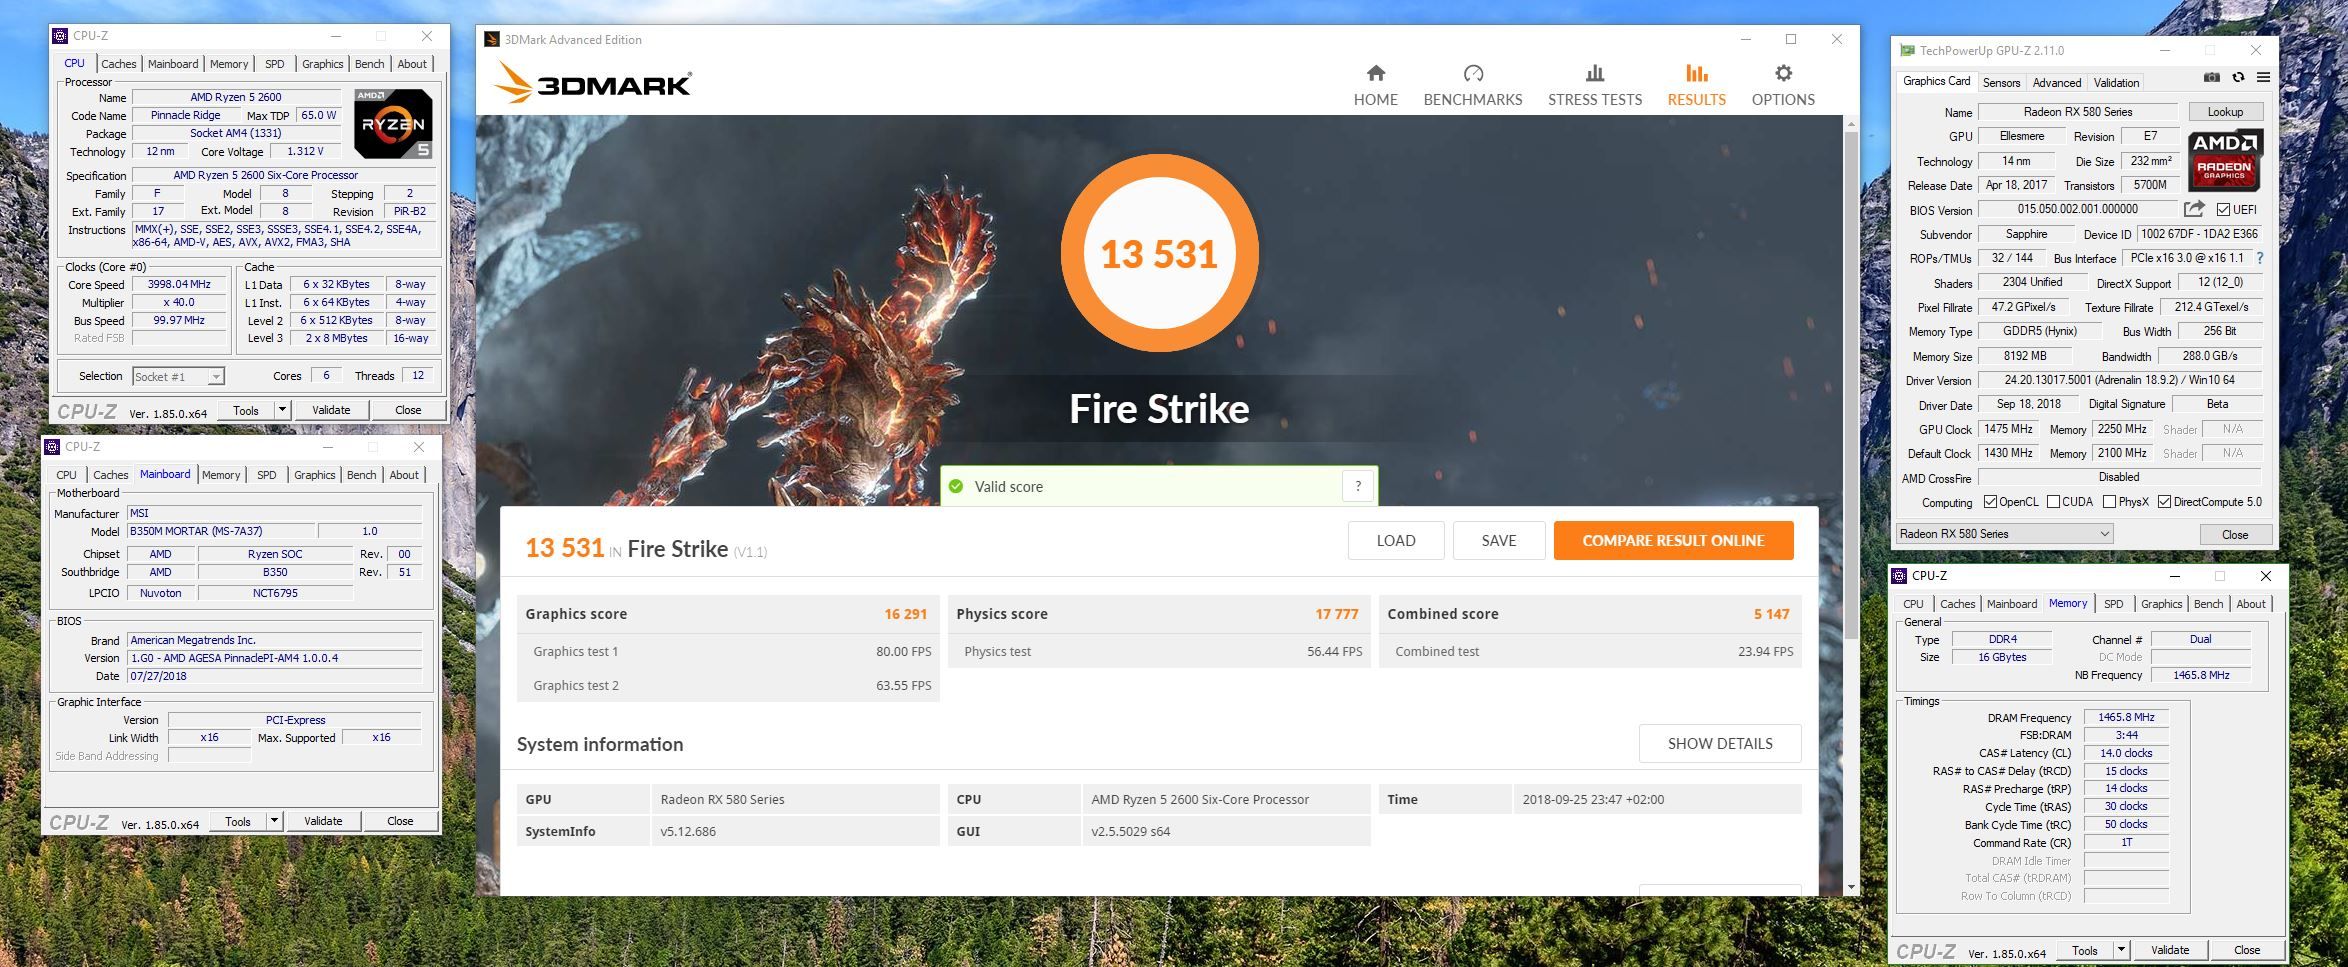The image size is (2348, 967).
Task: Click the orange 13 531 score circle
Action: tap(1159, 253)
